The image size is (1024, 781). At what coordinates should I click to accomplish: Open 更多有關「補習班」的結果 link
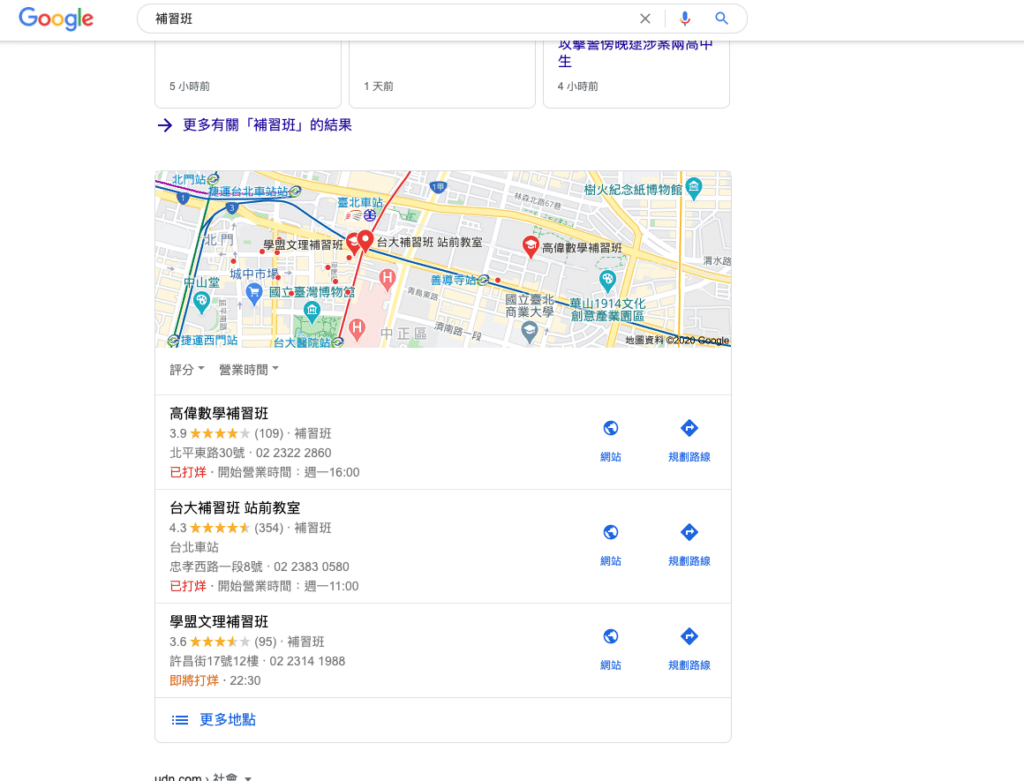tap(266, 125)
